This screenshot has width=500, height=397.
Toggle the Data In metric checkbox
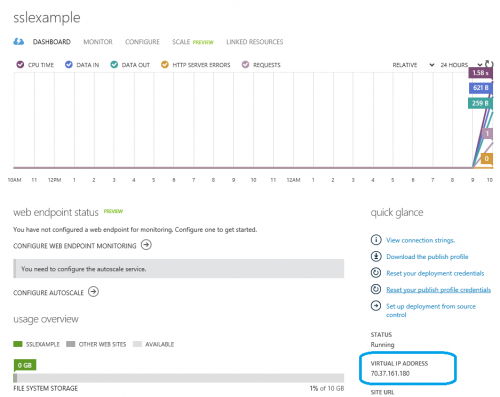coord(69,64)
